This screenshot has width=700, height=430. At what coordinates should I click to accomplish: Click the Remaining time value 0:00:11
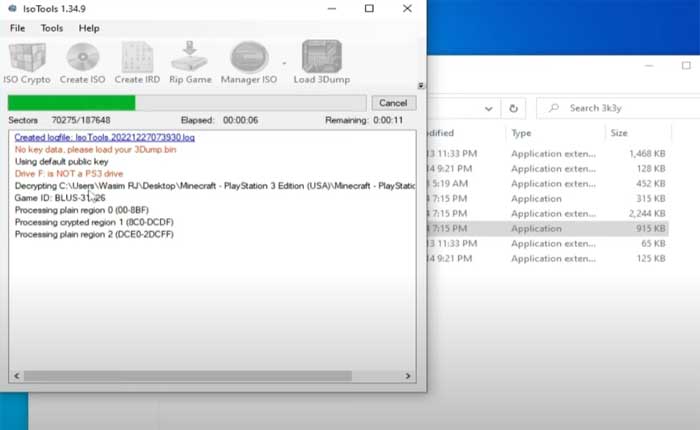pos(388,120)
